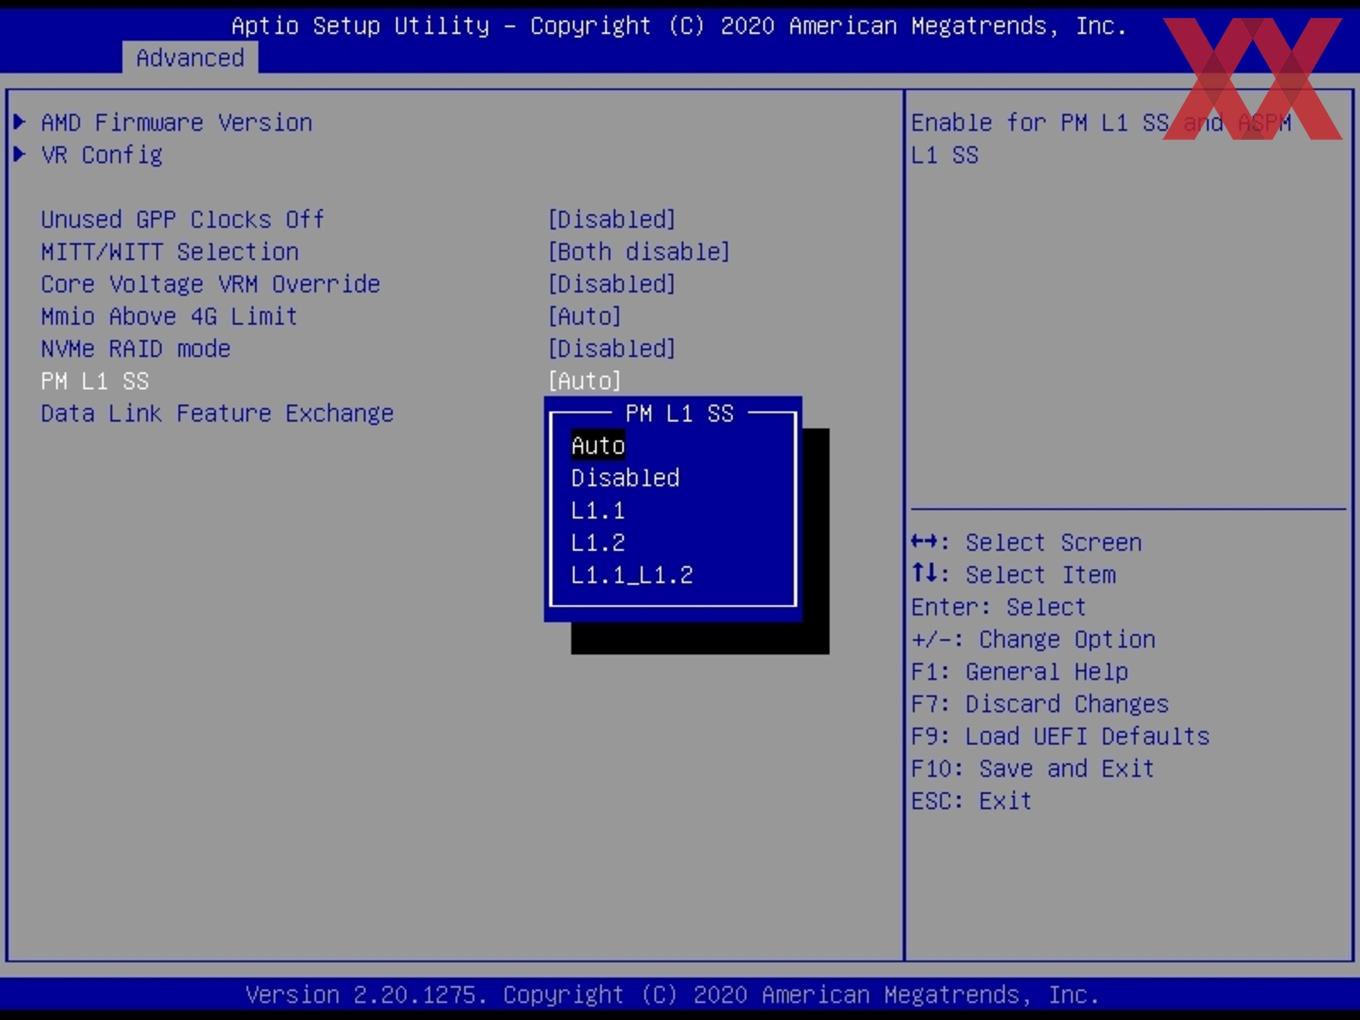Click the +/-: Change Option hint
Screen dimensions: 1360x1020
pos(1033,639)
